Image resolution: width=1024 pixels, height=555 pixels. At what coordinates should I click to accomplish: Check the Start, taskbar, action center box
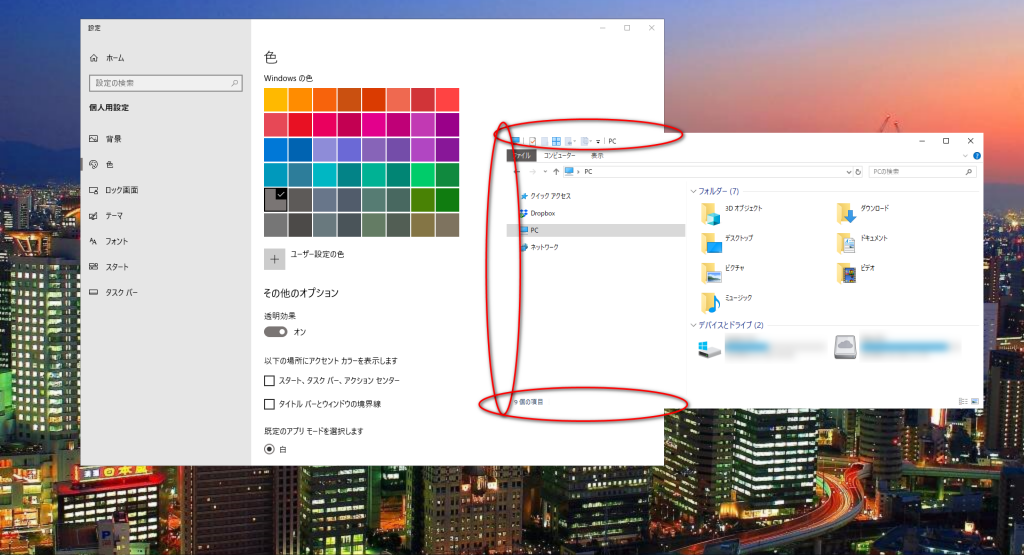[x=269, y=381]
